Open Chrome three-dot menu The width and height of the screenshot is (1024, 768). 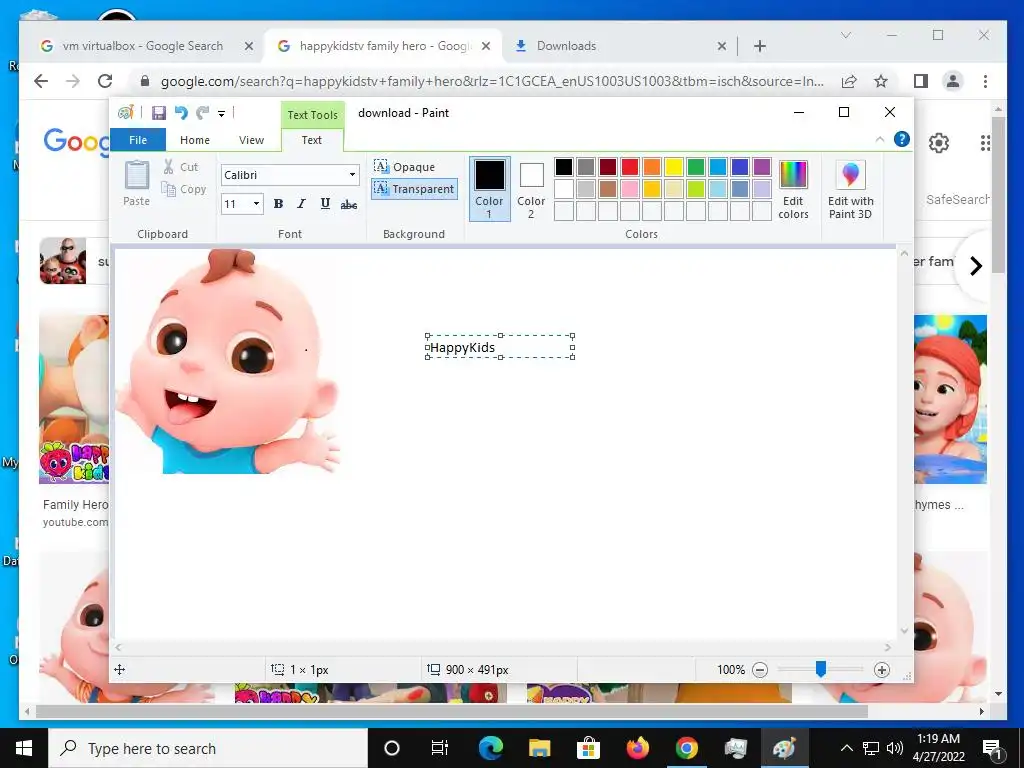tap(985, 81)
